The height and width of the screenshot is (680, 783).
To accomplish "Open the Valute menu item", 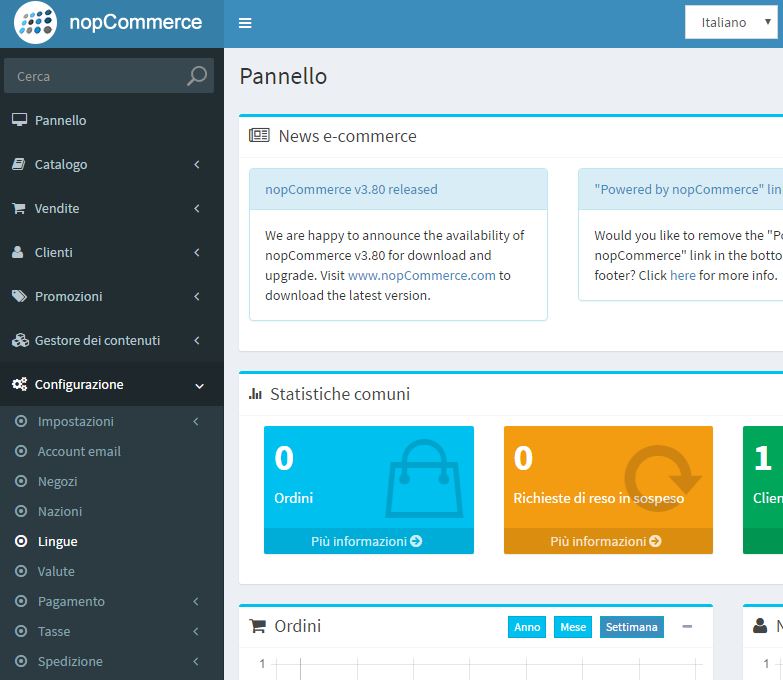I will [x=56, y=571].
